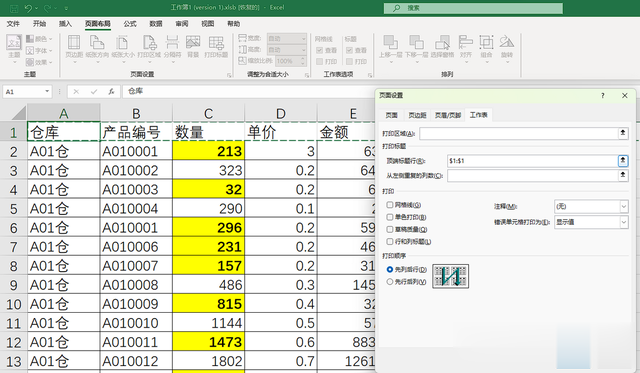Viewport: 640px width, 373px height.
Task: Switch to 页面 tab in dialog
Action: coord(391,115)
